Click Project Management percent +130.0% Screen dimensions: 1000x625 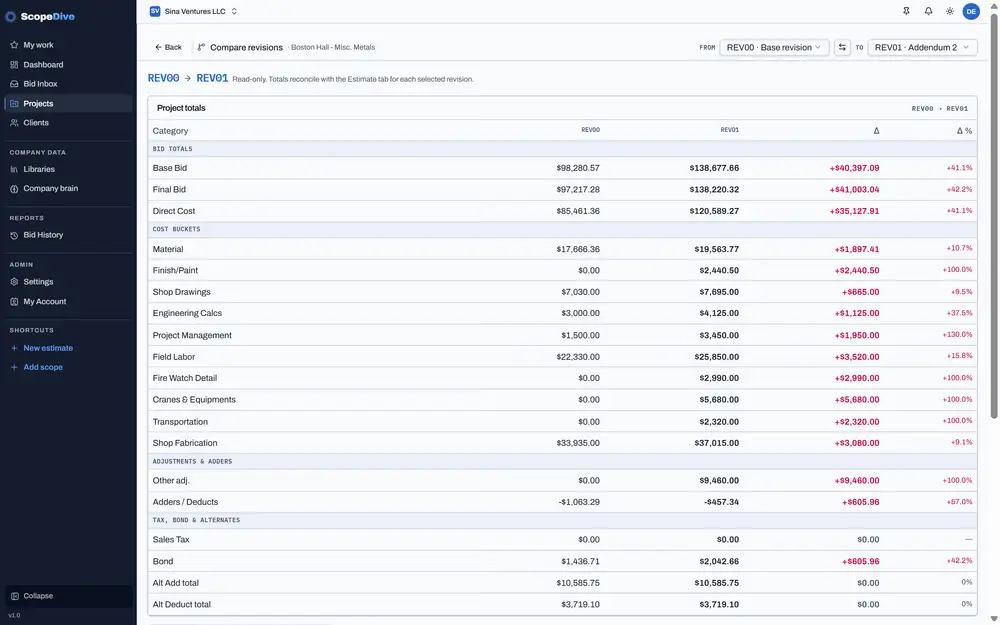coord(957,335)
